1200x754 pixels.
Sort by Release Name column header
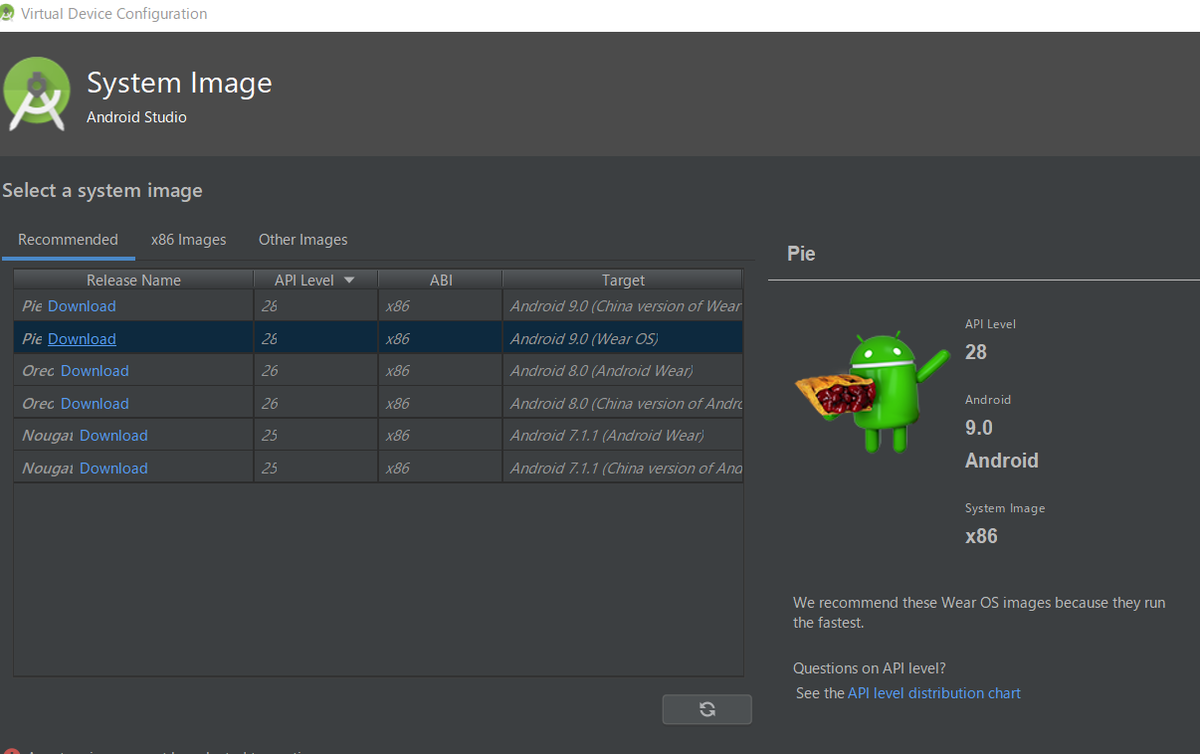[x=134, y=280]
